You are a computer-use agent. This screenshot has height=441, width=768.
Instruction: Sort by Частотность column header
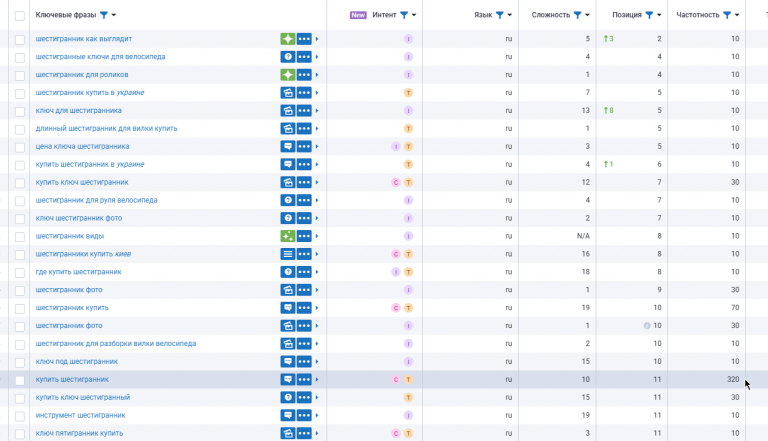coord(697,15)
